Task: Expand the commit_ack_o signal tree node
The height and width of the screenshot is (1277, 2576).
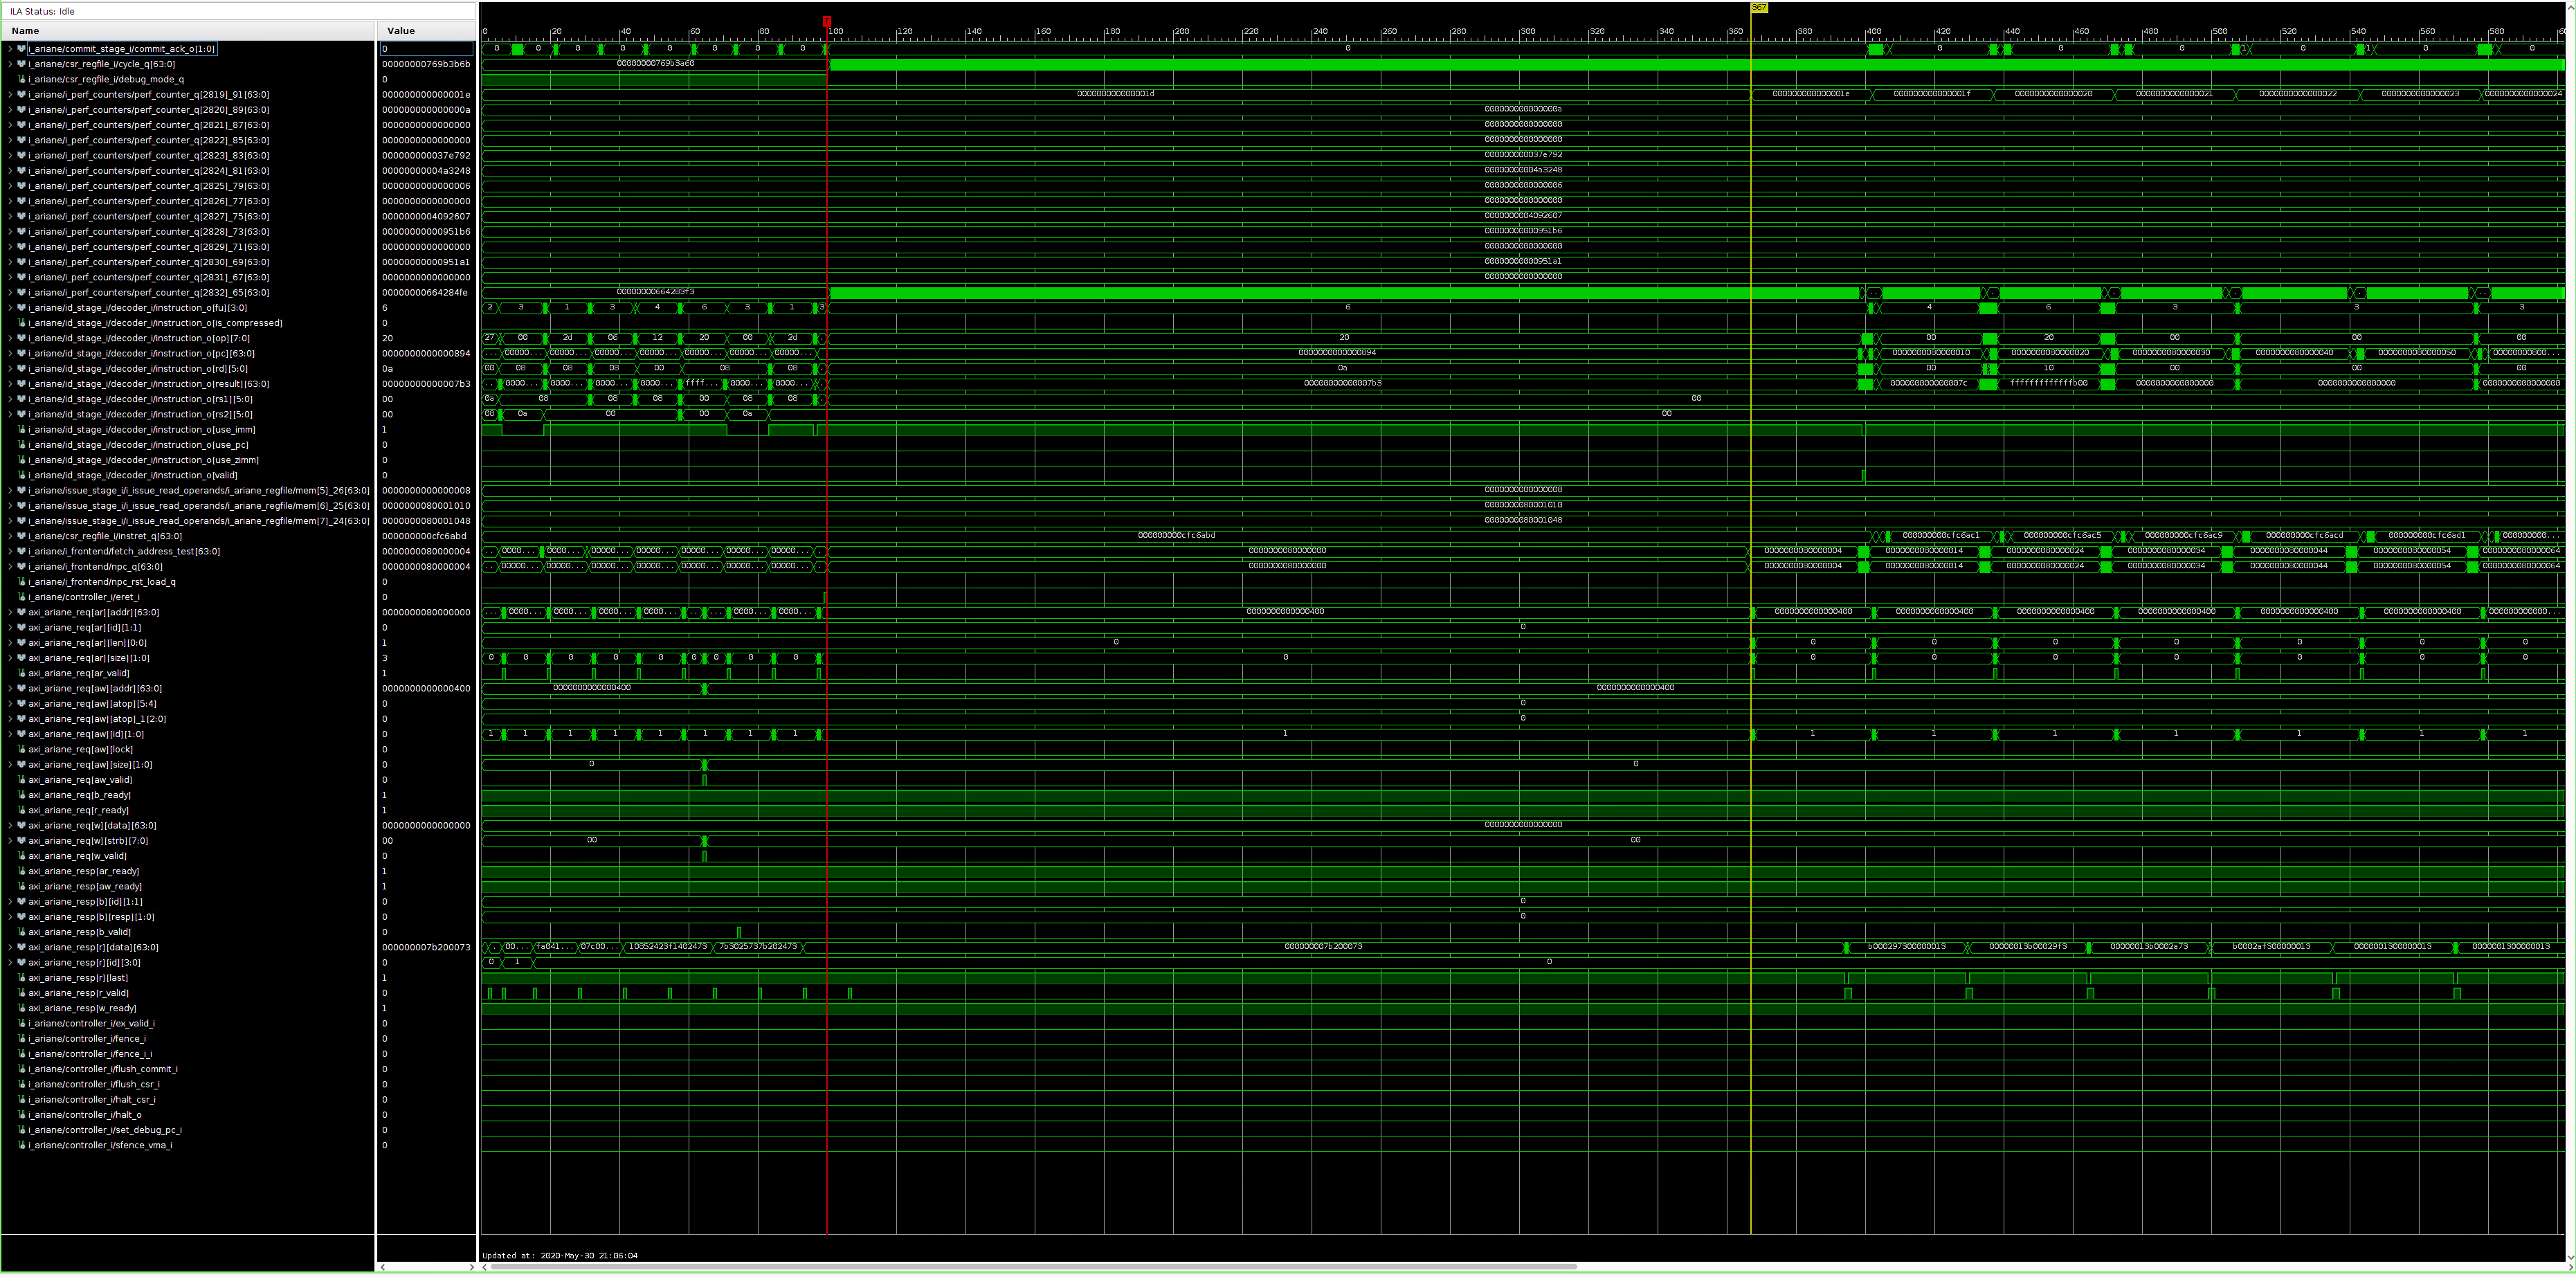Action: [8, 48]
